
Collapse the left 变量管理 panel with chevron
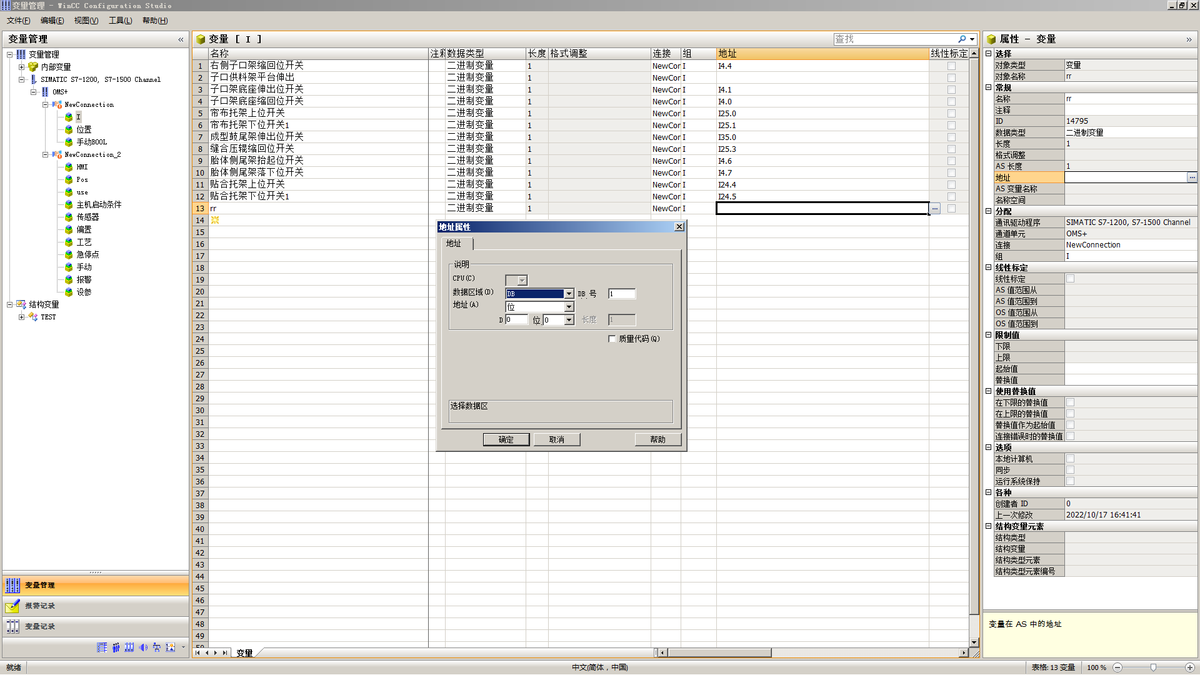[x=181, y=39]
